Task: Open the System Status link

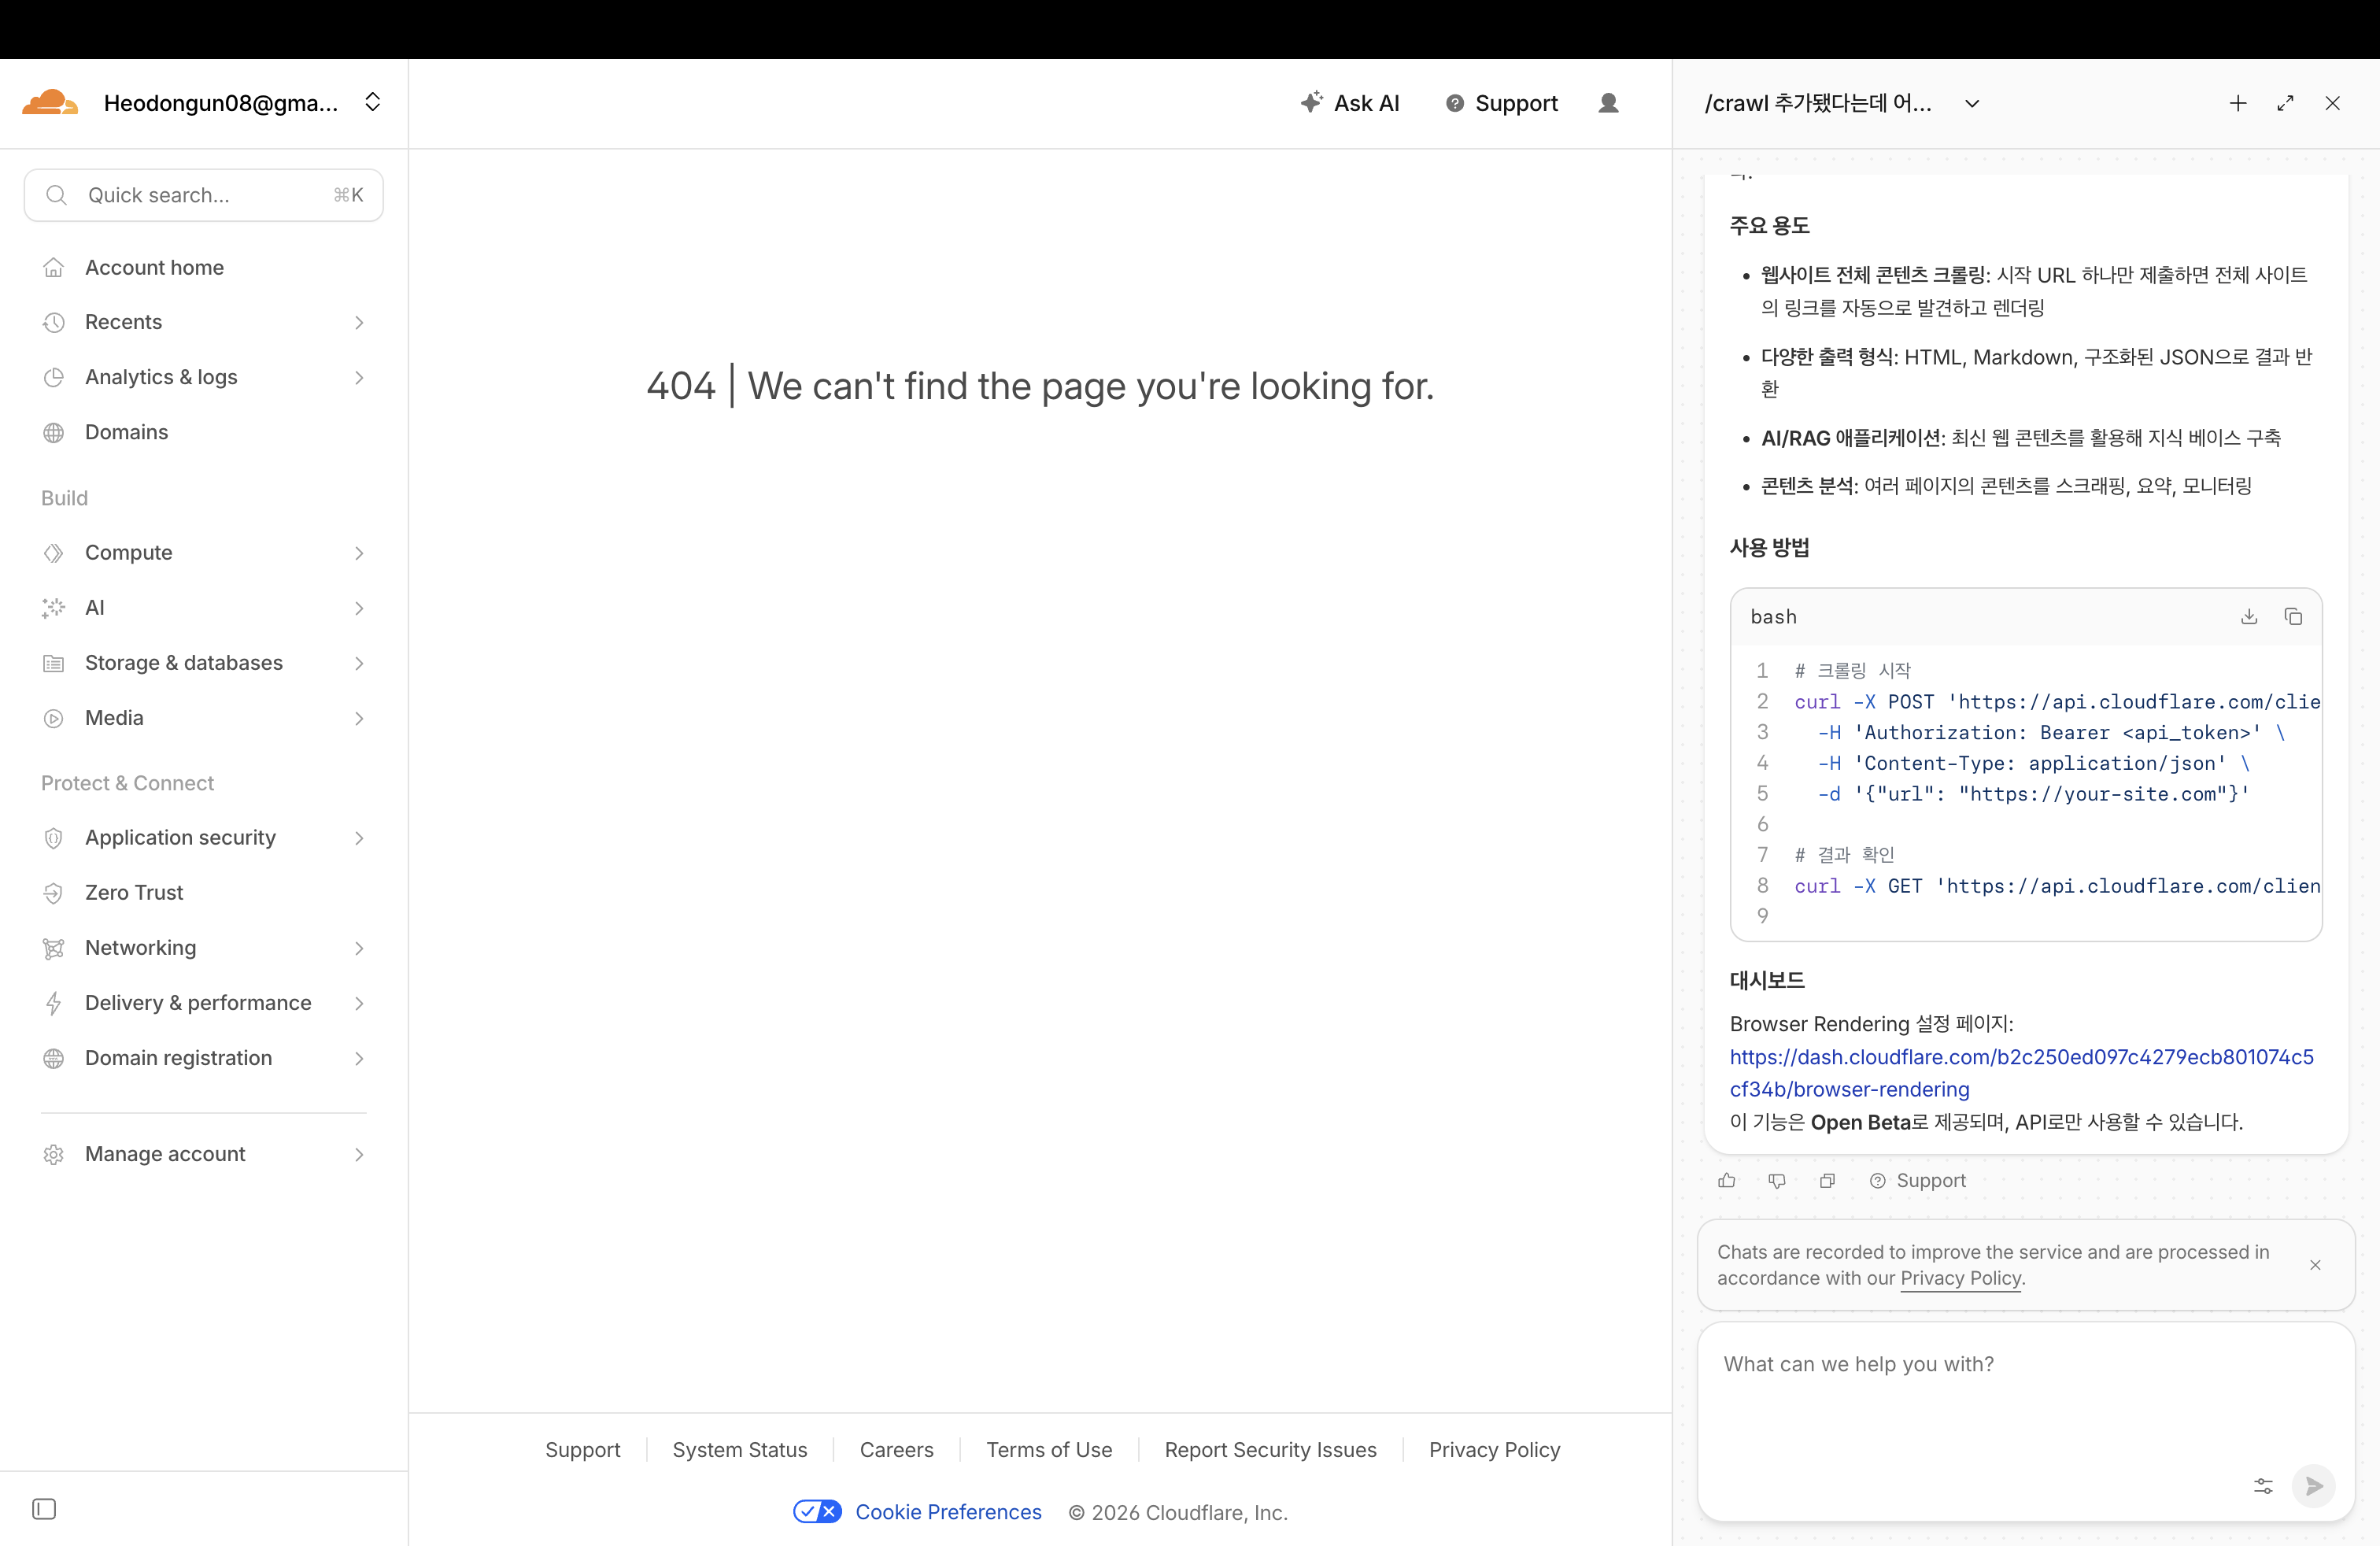Action: point(740,1450)
